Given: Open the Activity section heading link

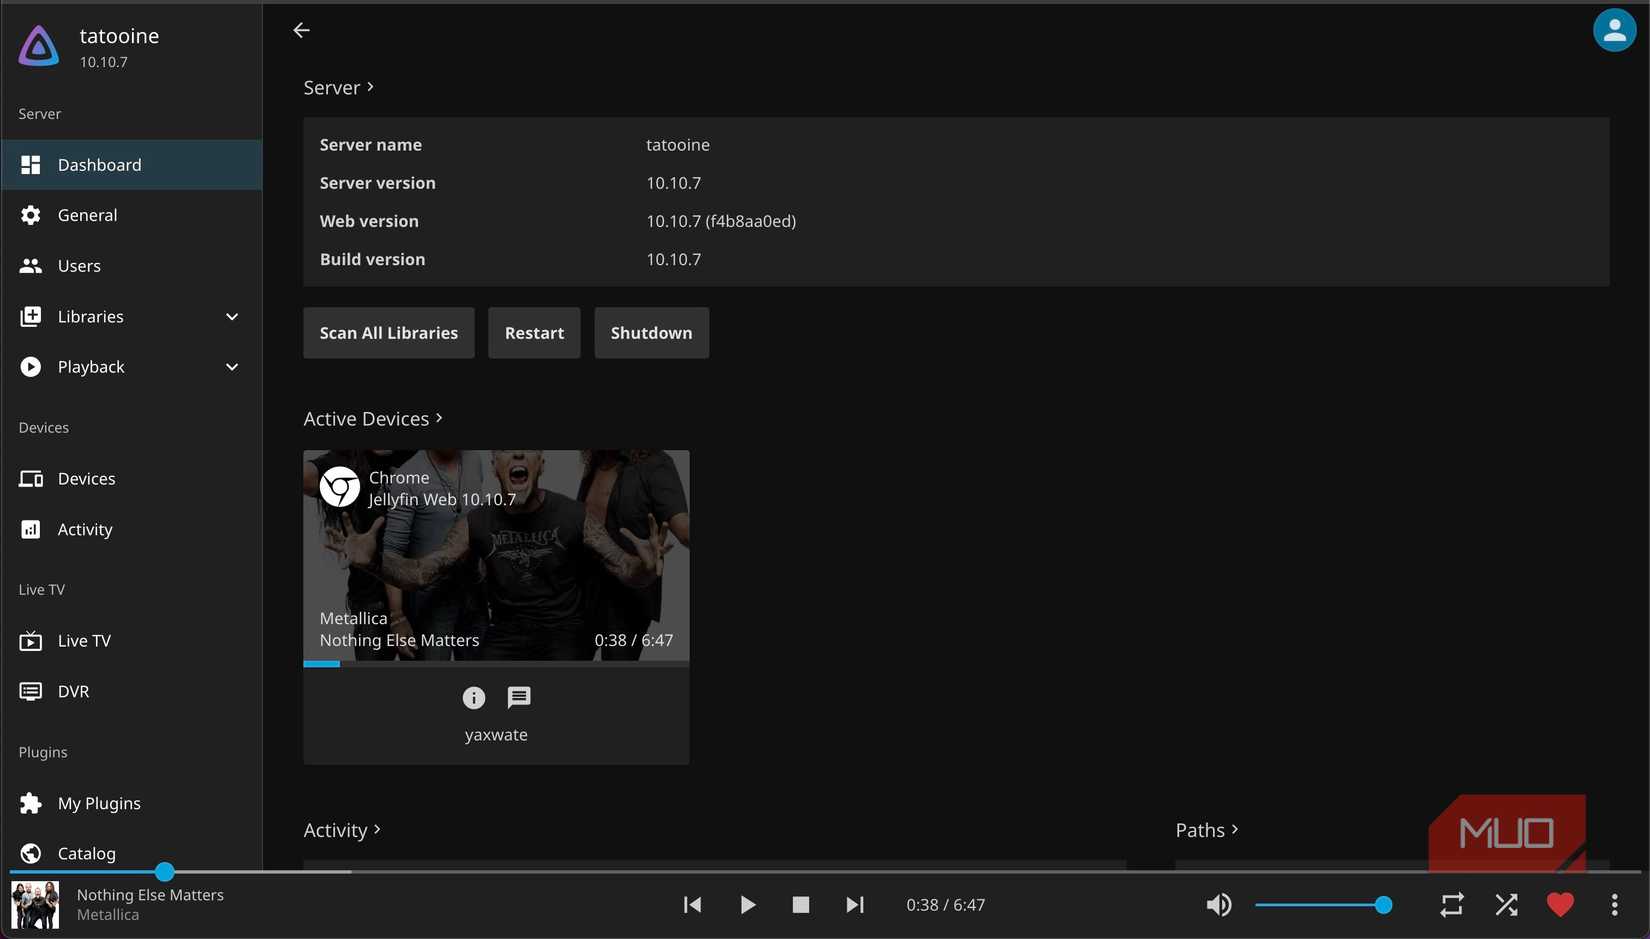Looking at the screenshot, I should coord(342,830).
